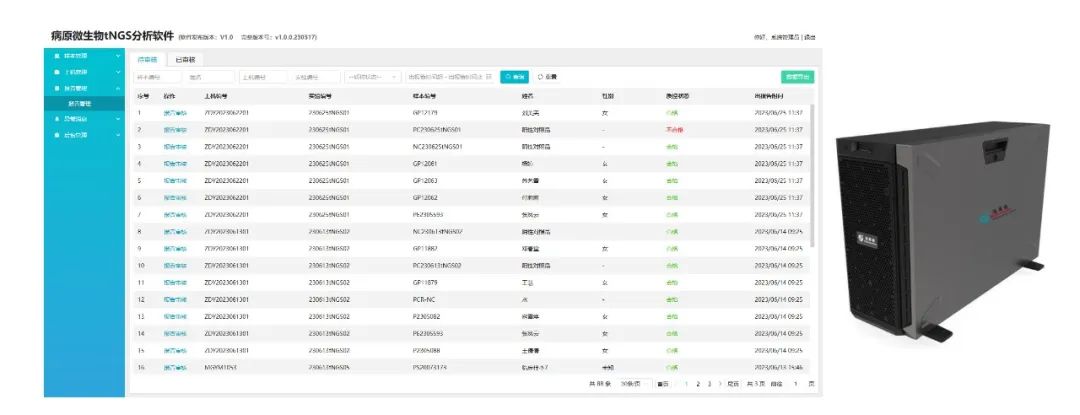1080x415 pixels.
Task: Open the calendar icon in the date range filter
Action: point(489,76)
